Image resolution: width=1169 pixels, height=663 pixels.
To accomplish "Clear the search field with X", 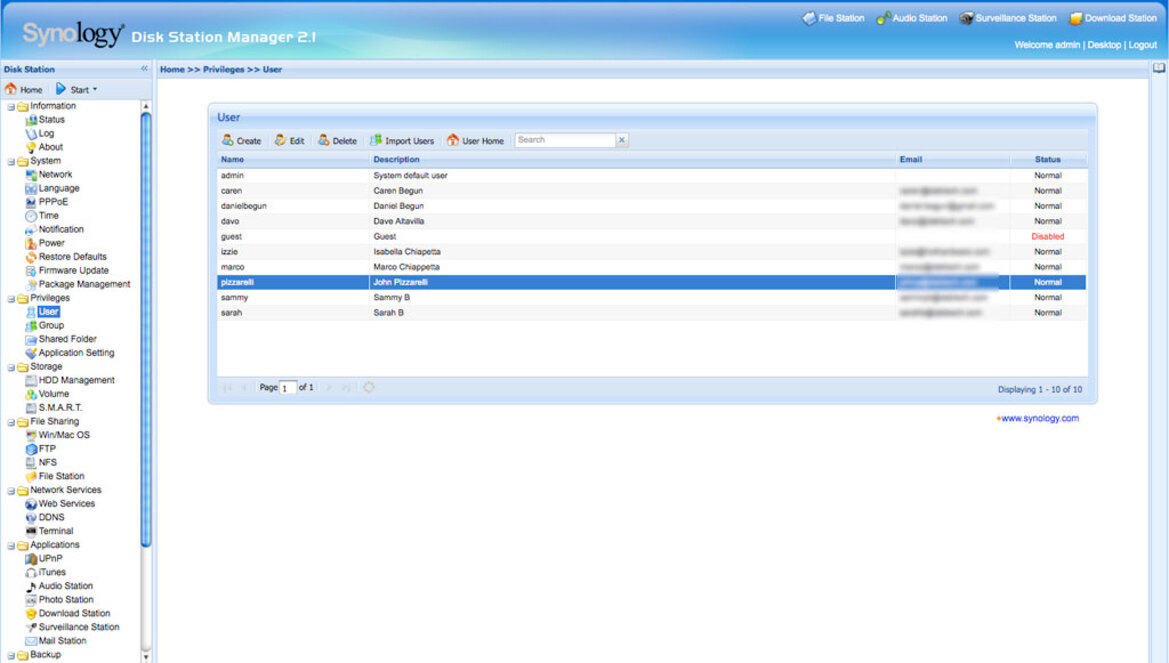I will 622,140.
